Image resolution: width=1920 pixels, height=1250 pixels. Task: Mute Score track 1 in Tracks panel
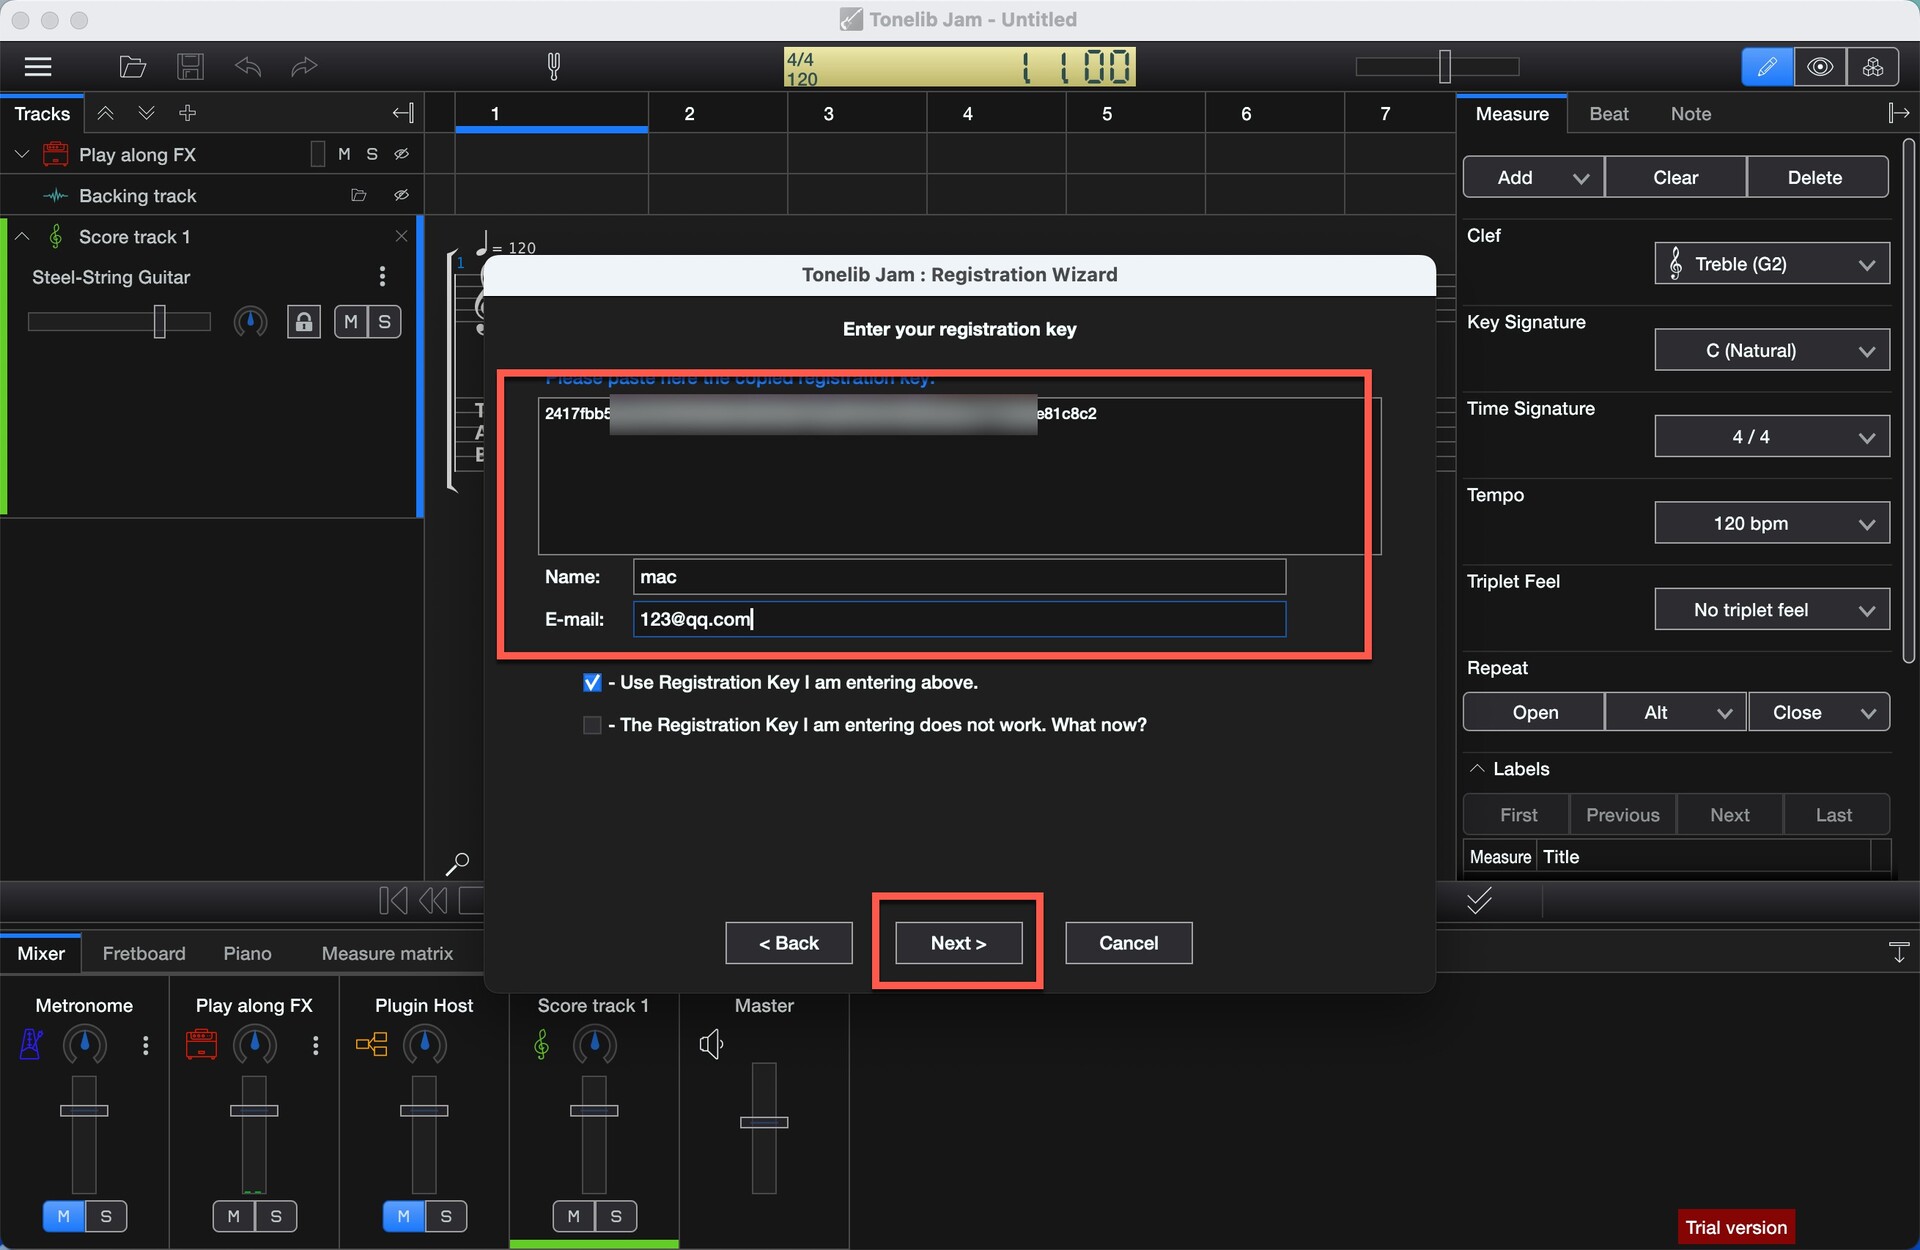[x=350, y=322]
